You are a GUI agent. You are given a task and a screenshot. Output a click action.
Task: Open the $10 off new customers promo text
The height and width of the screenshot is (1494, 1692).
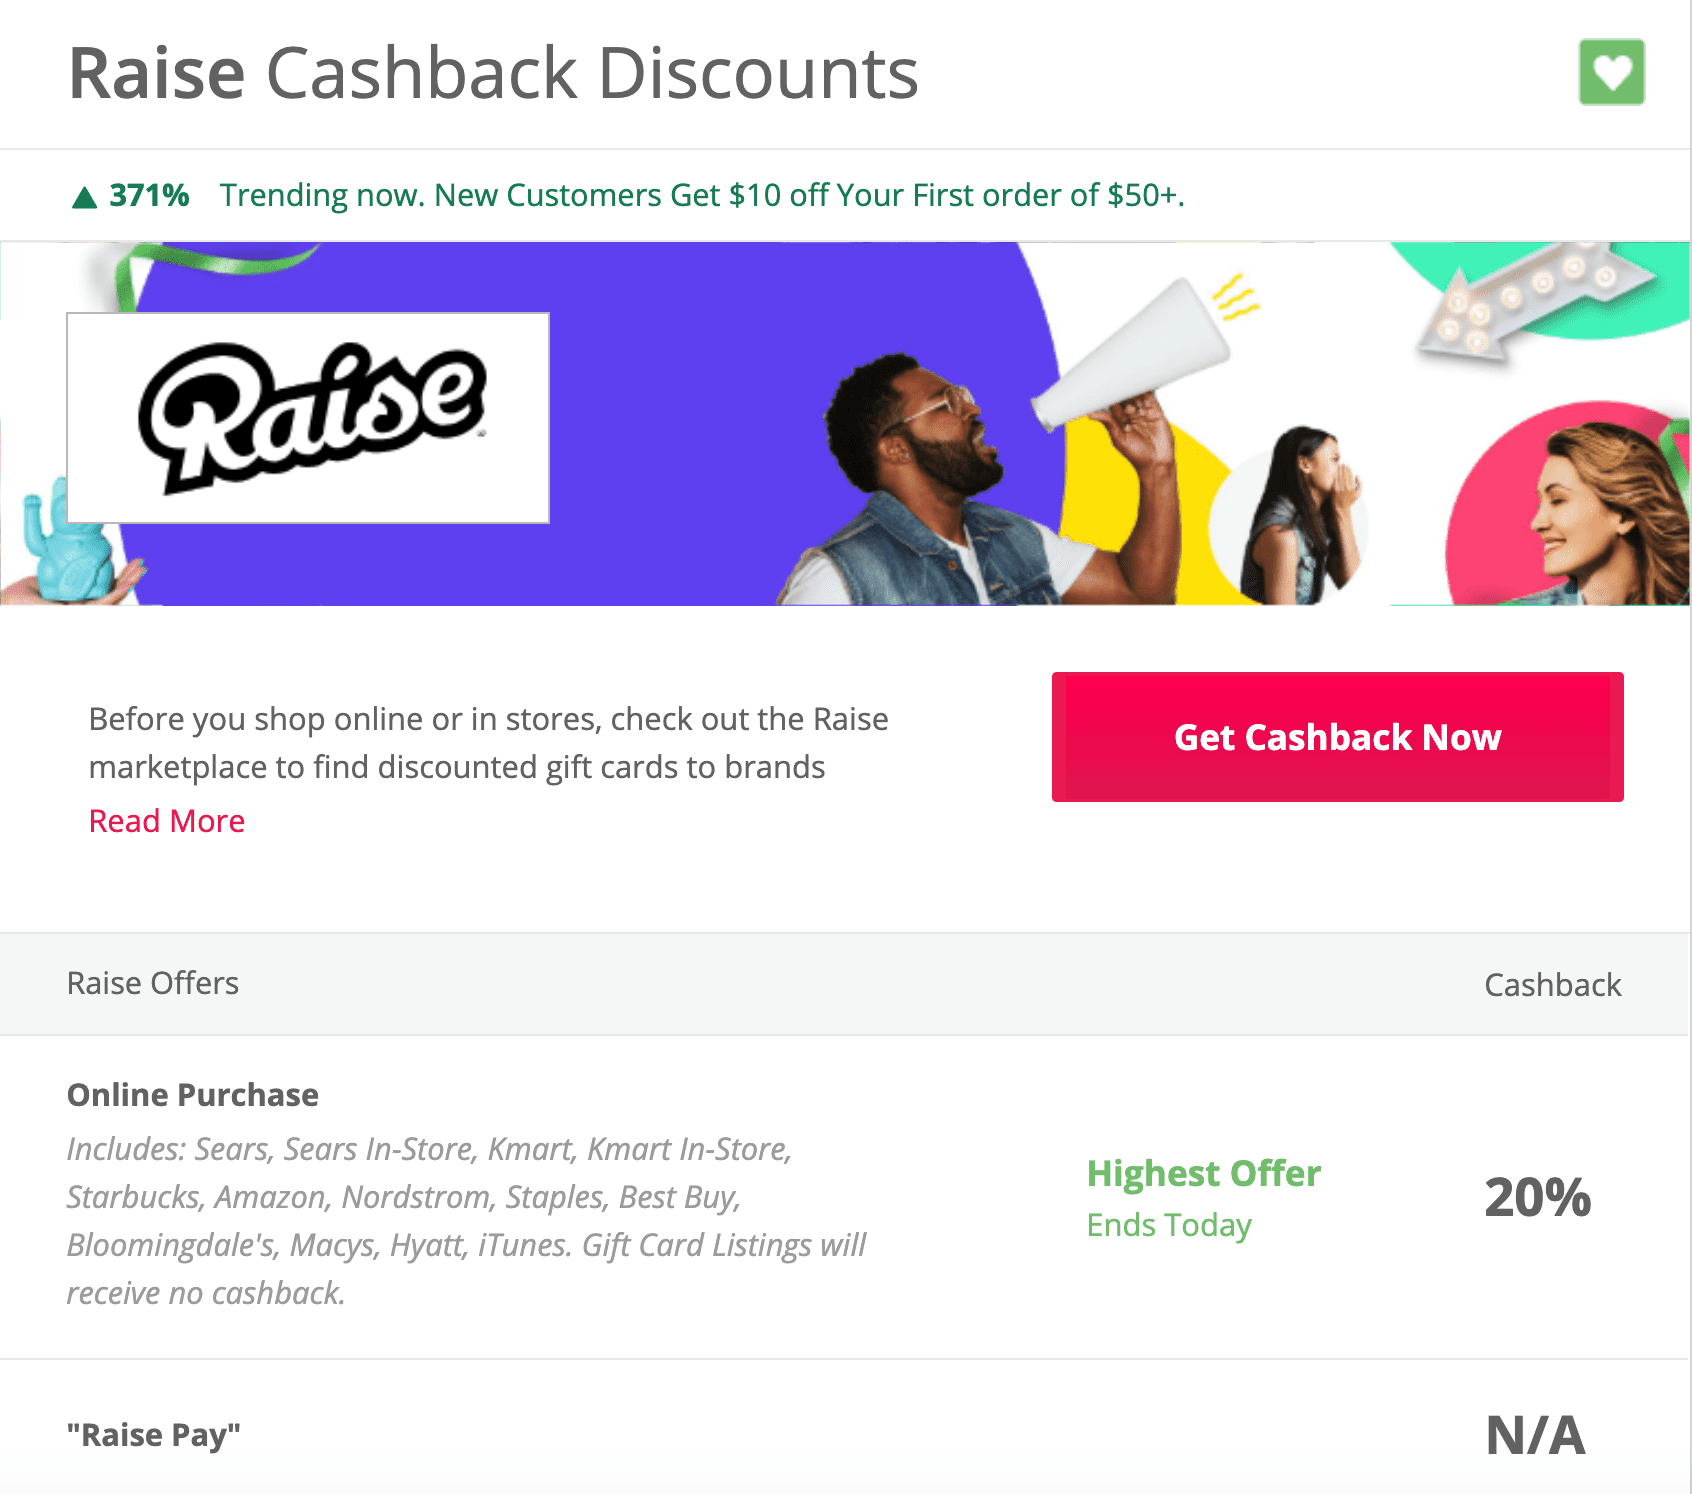702,195
